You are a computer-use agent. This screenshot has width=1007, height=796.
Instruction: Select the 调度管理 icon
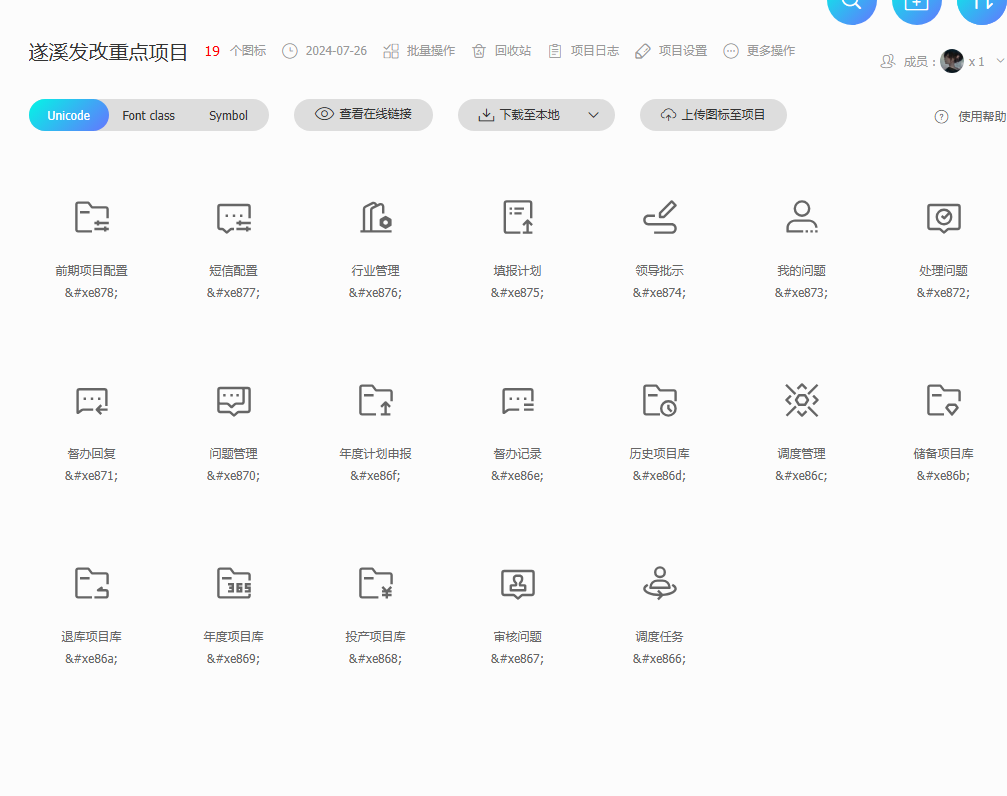point(801,400)
